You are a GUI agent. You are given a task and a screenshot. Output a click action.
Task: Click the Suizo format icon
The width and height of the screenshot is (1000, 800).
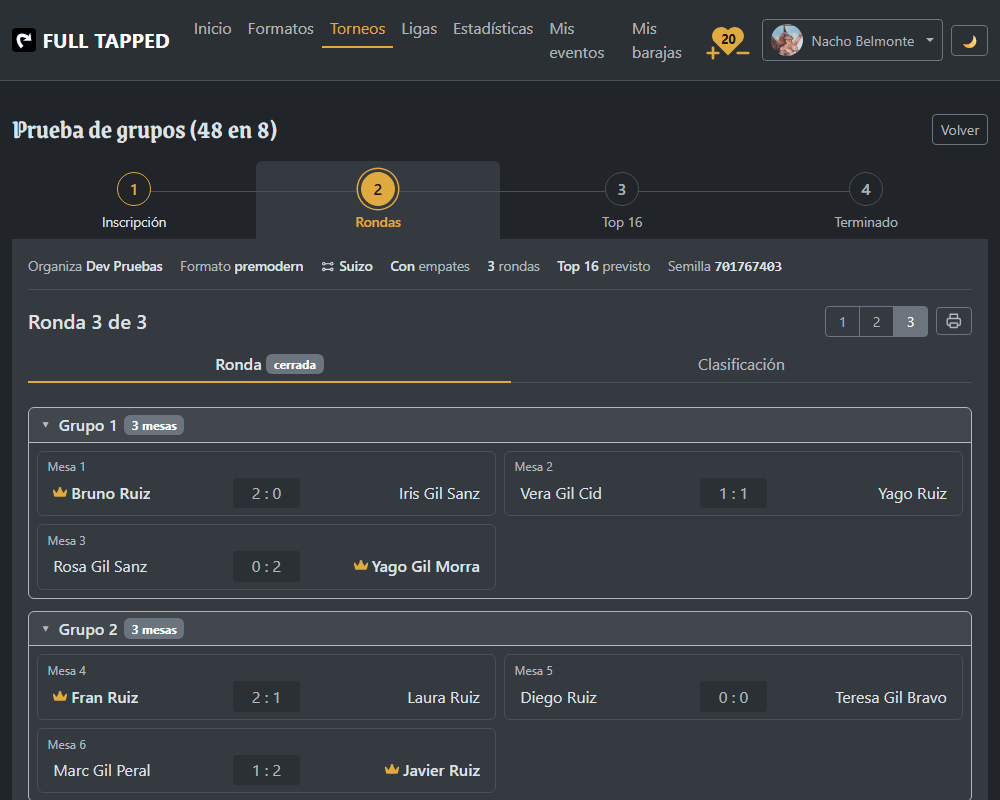pyautogui.click(x=327, y=266)
